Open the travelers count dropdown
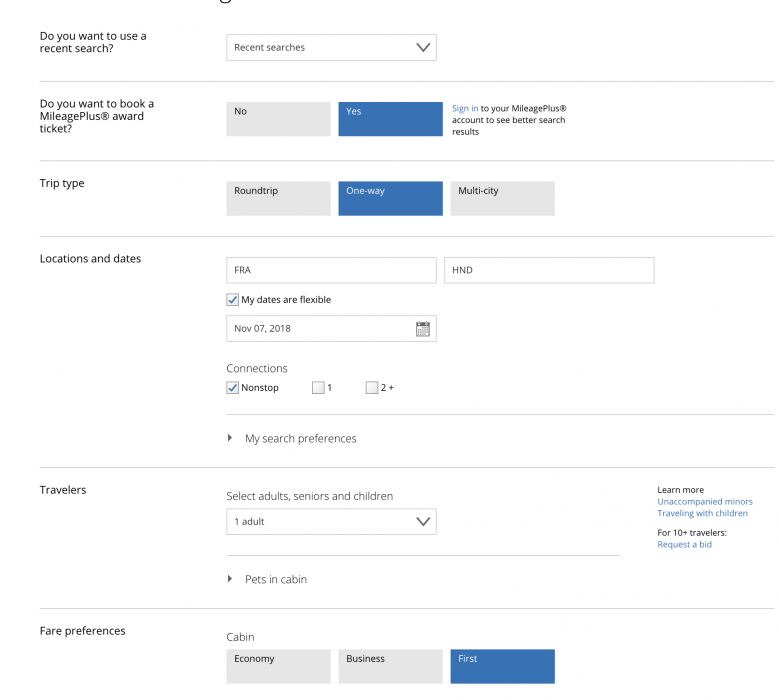 point(331,522)
